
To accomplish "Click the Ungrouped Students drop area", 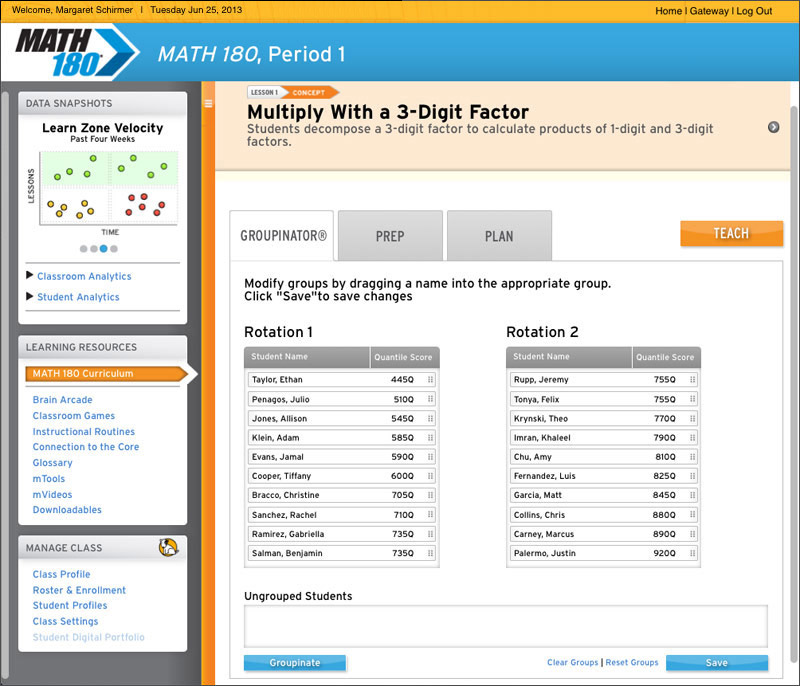I will tap(506, 627).
